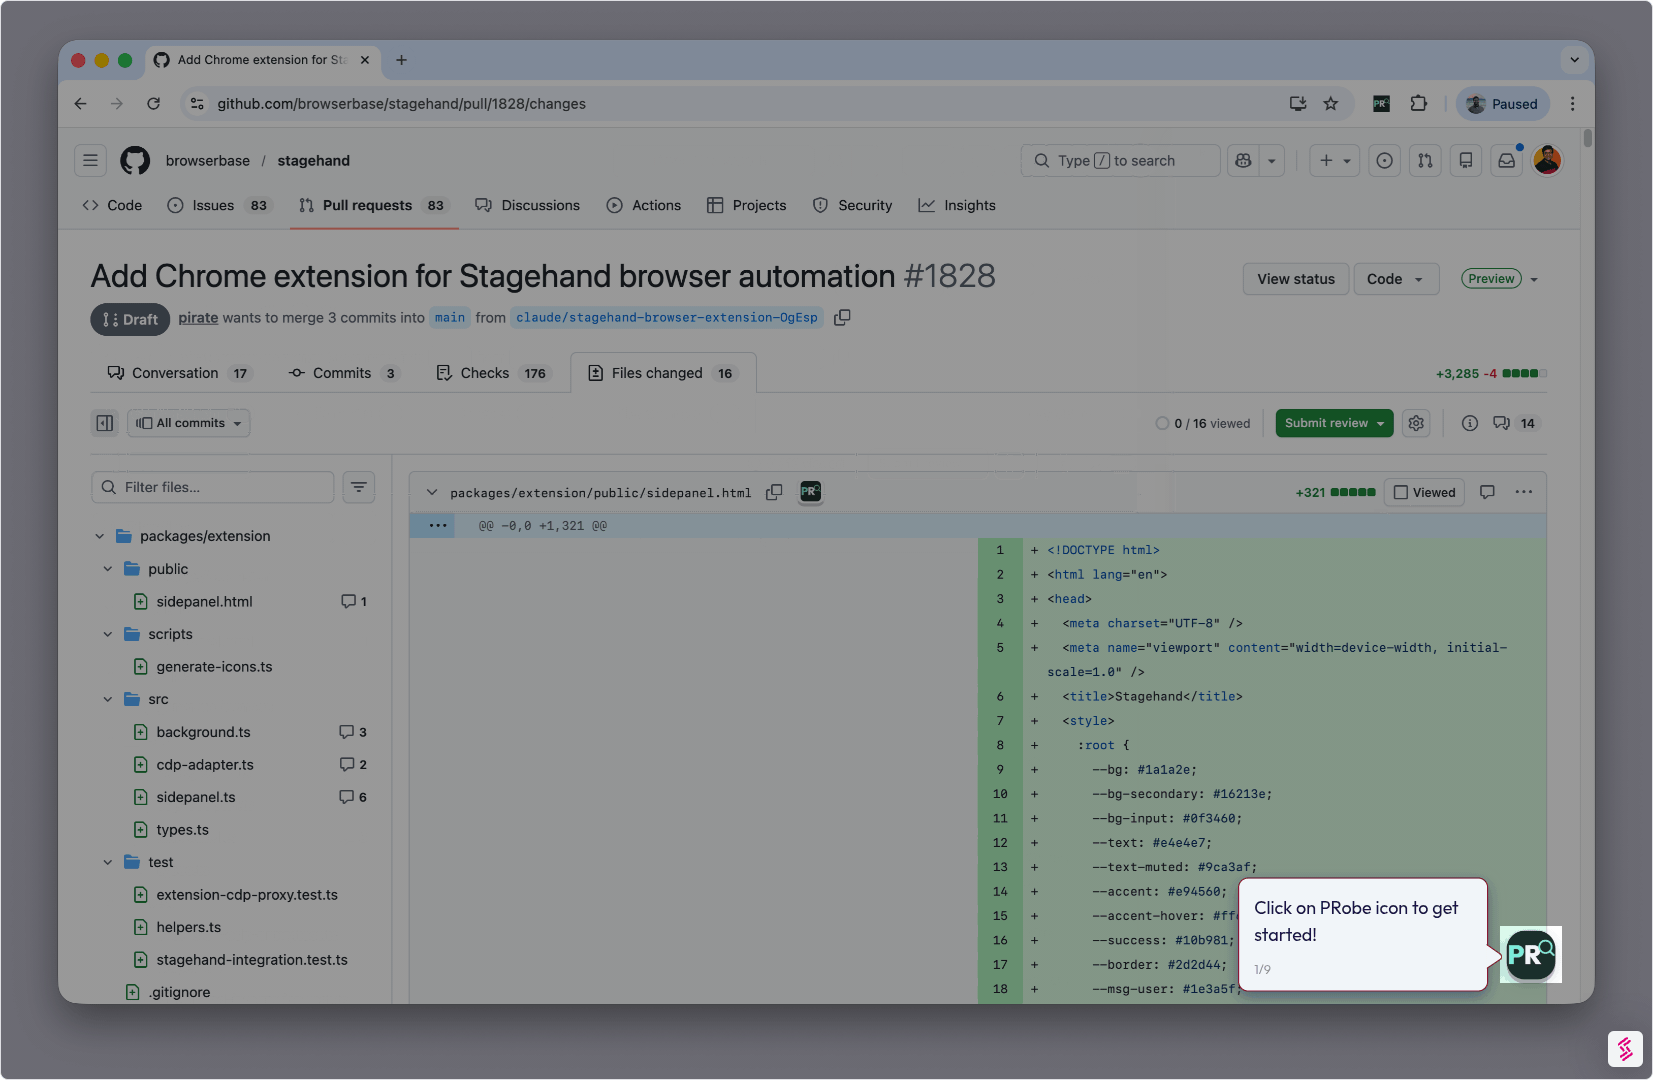Open the info icon next to comments count

[x=1470, y=423]
